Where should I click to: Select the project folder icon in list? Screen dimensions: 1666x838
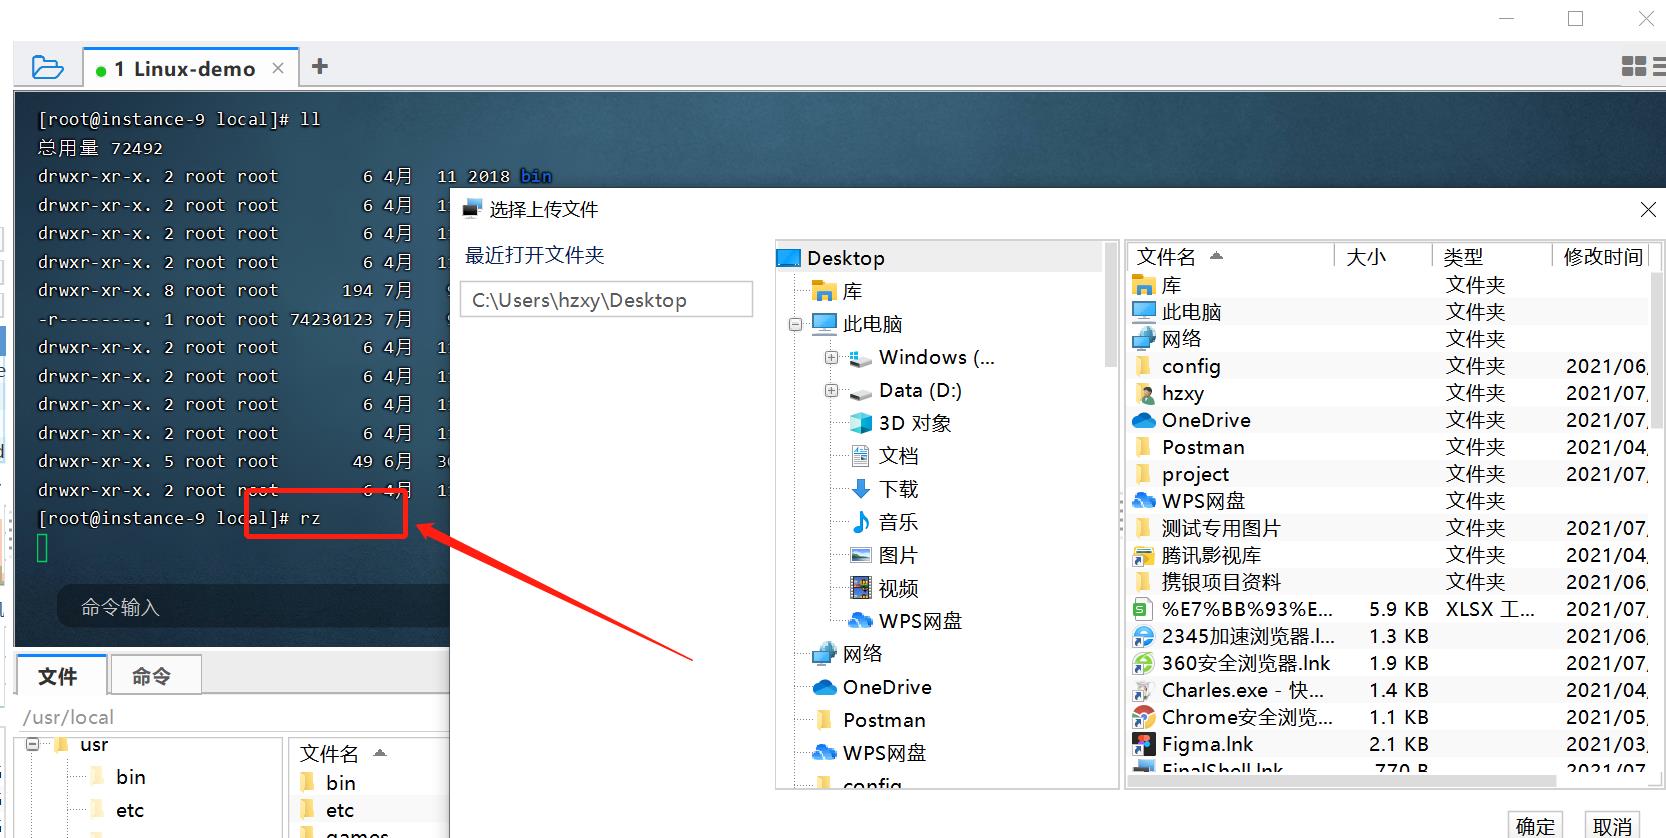pyautogui.click(x=1143, y=474)
